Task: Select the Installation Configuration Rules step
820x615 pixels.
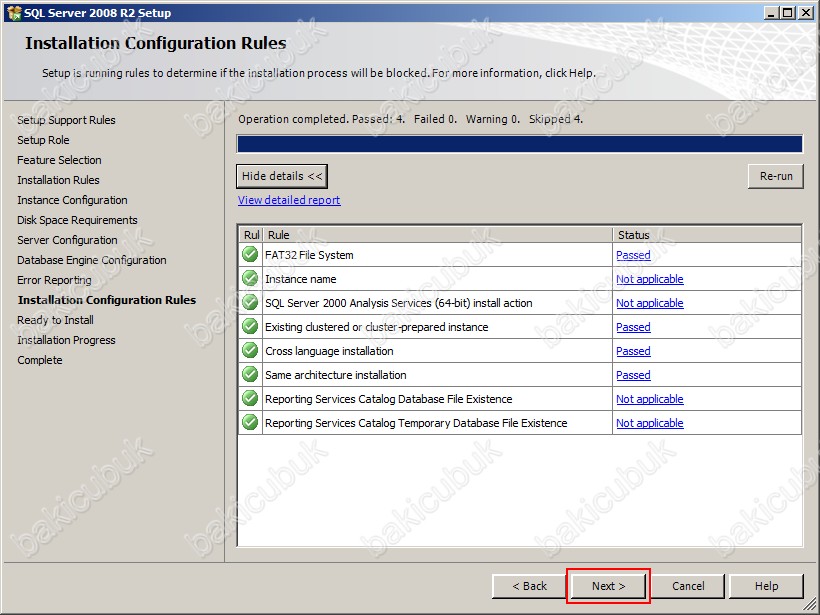Action: tap(107, 300)
